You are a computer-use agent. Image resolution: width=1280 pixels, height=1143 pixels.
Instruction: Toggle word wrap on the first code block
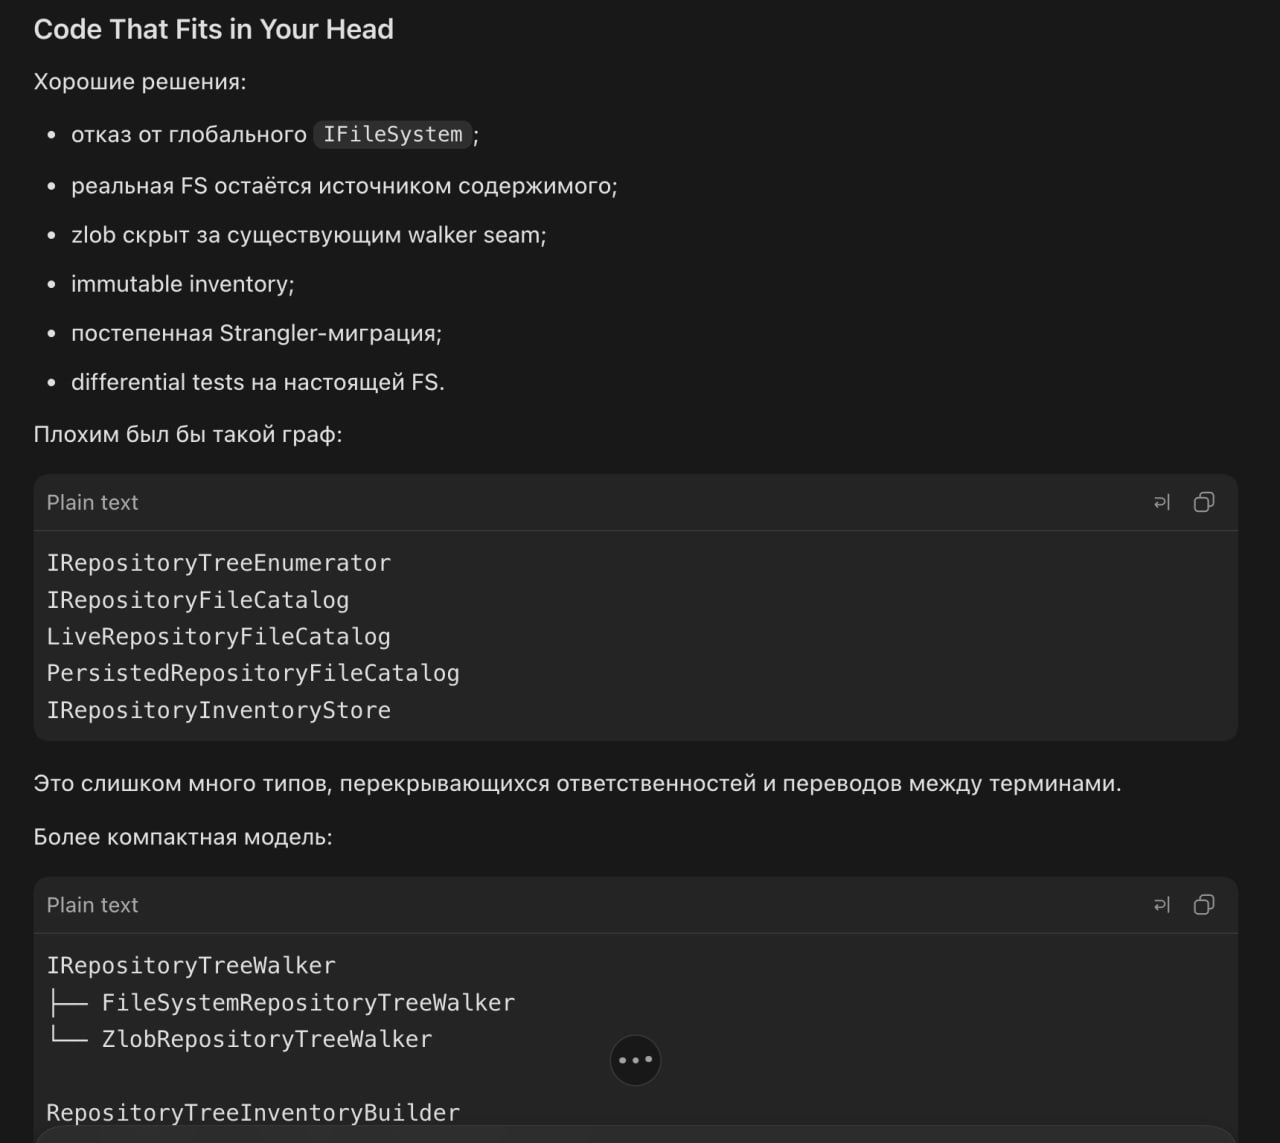tap(1161, 502)
